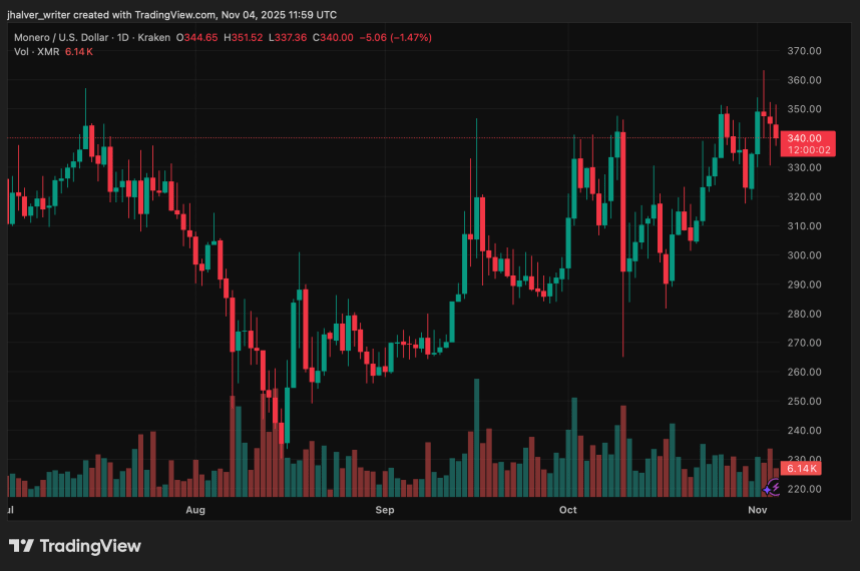Select the Nov label on time axis
860x571 pixels.
(x=758, y=510)
